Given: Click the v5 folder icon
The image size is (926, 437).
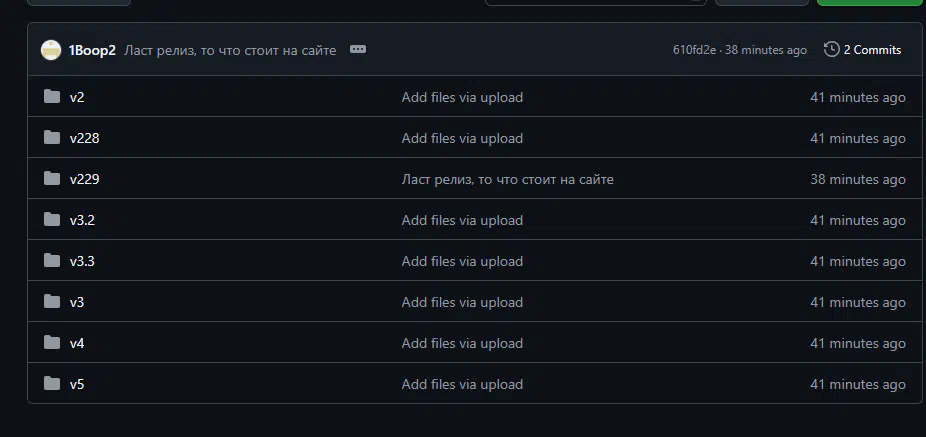Looking at the screenshot, I should [x=52, y=384].
